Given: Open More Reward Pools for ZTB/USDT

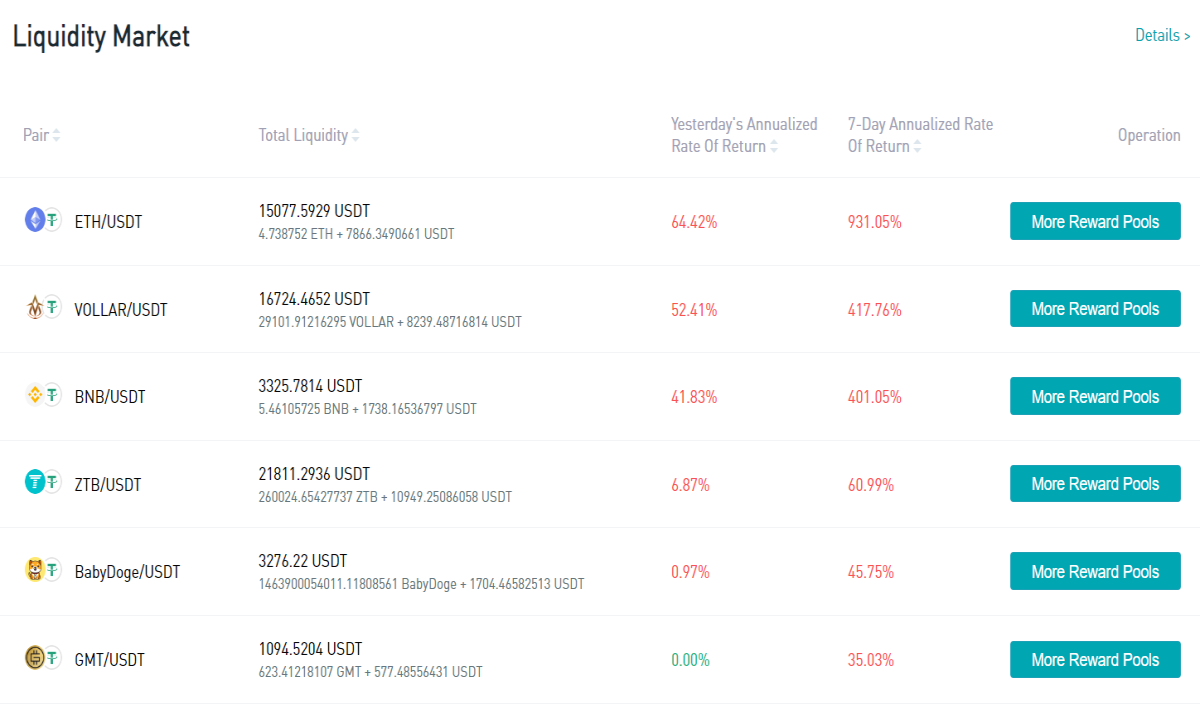Looking at the screenshot, I should point(1095,483).
